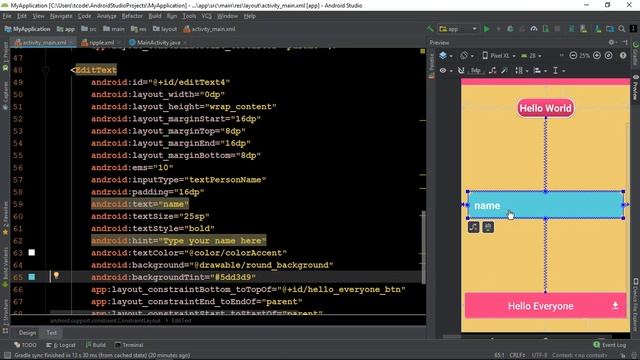This screenshot has height=360, width=640.
Task: Click the lightbulb quick-fix icon on line 65
Action: pyautogui.click(x=56, y=276)
